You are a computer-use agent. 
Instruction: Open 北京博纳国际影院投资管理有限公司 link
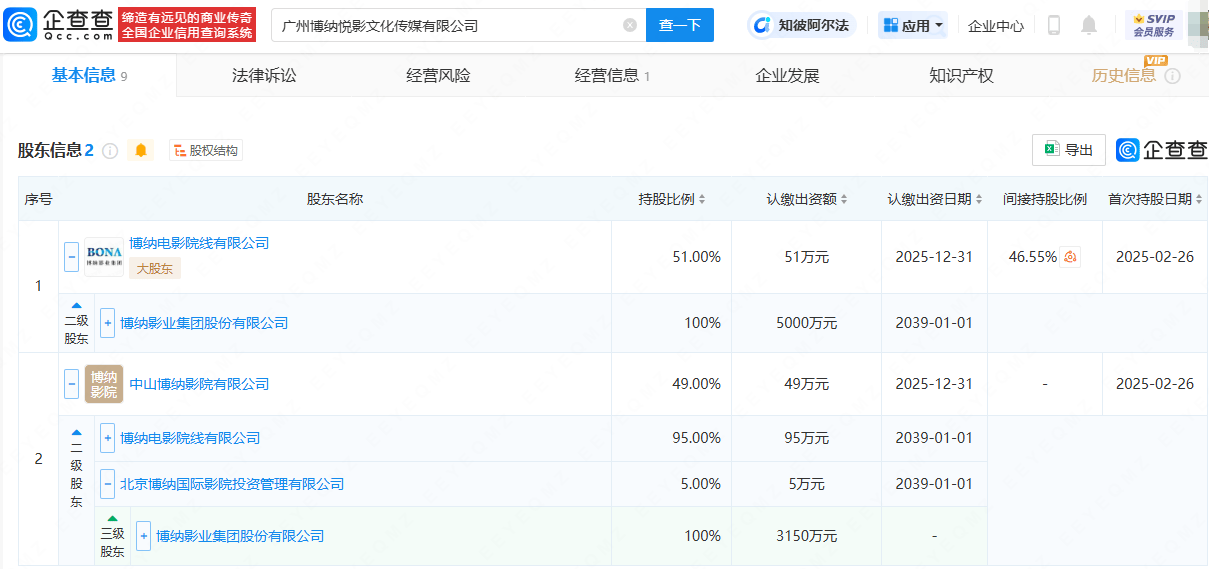(x=232, y=484)
